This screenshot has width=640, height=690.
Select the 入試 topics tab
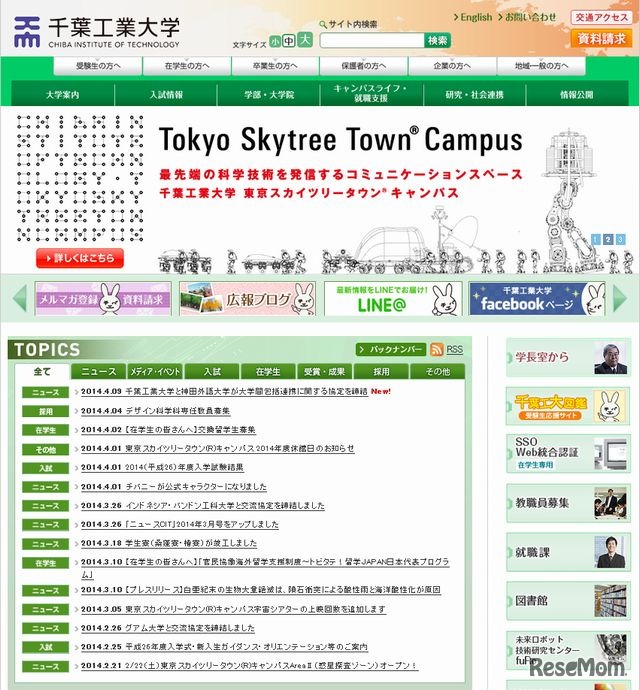click(212, 371)
